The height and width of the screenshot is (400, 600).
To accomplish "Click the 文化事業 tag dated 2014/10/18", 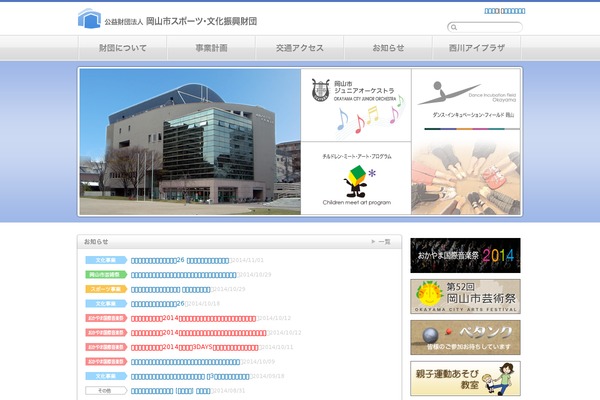I will 106,304.
